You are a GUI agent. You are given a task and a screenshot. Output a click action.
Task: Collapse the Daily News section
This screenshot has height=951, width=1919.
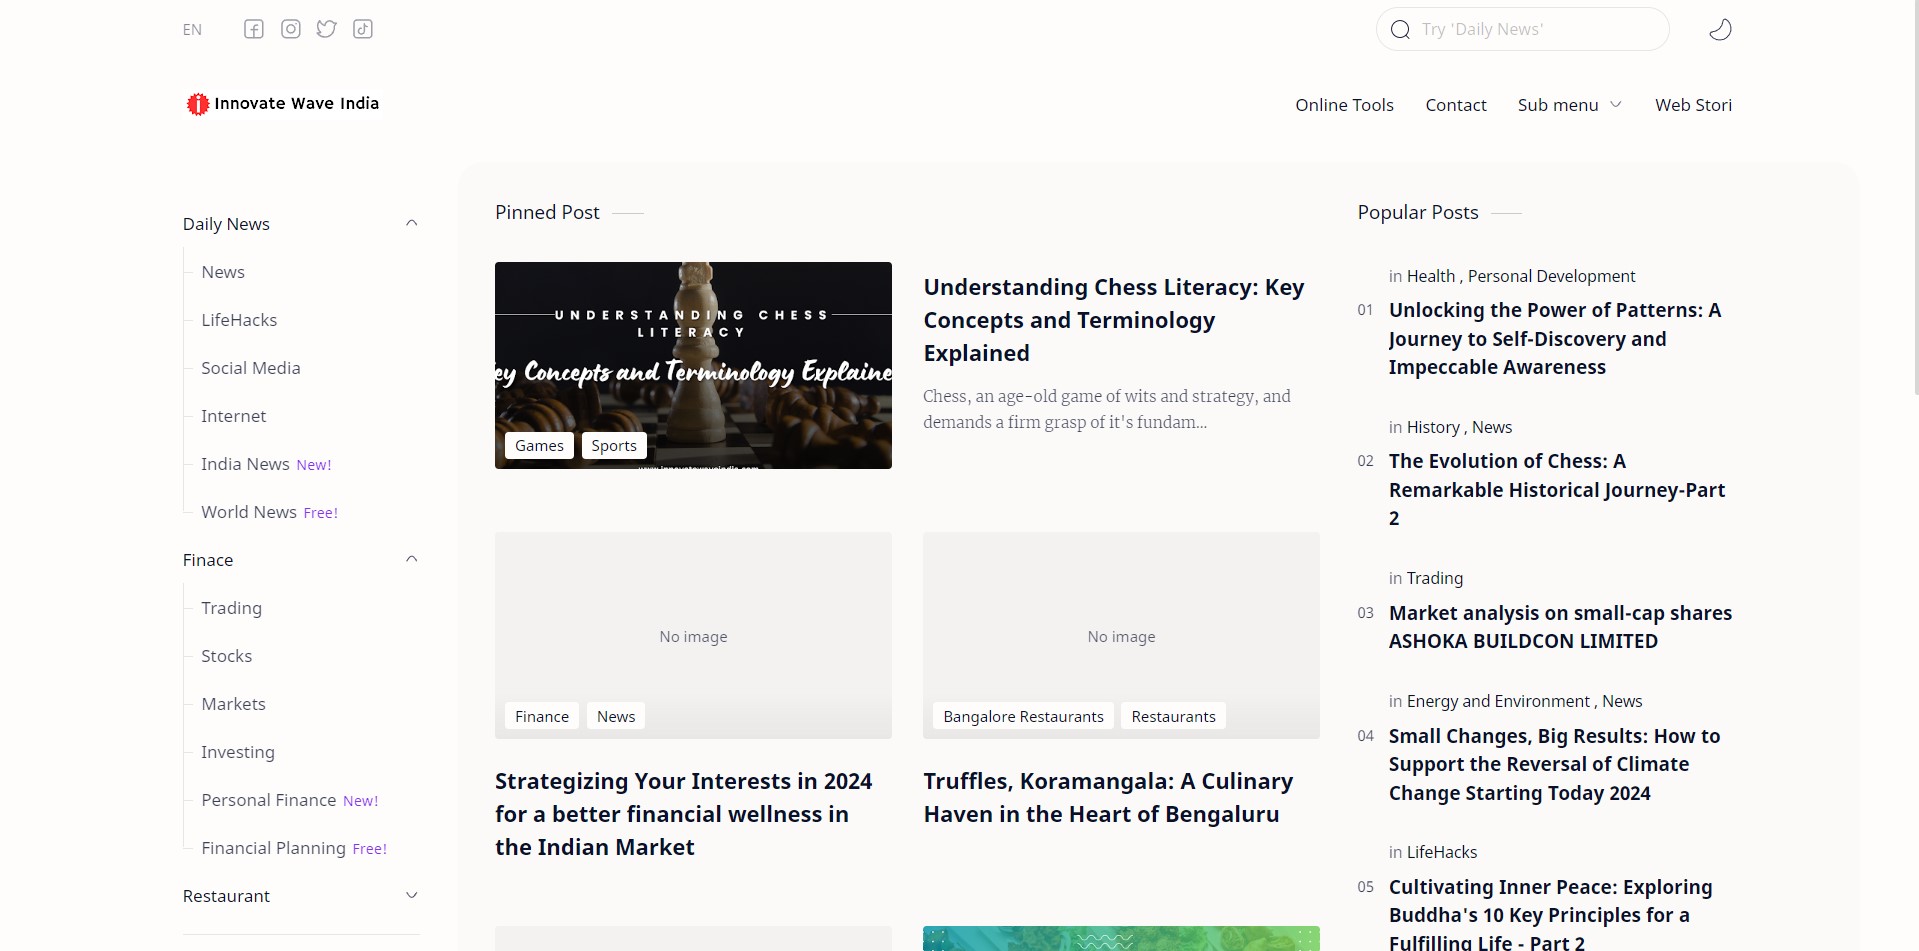click(x=411, y=223)
